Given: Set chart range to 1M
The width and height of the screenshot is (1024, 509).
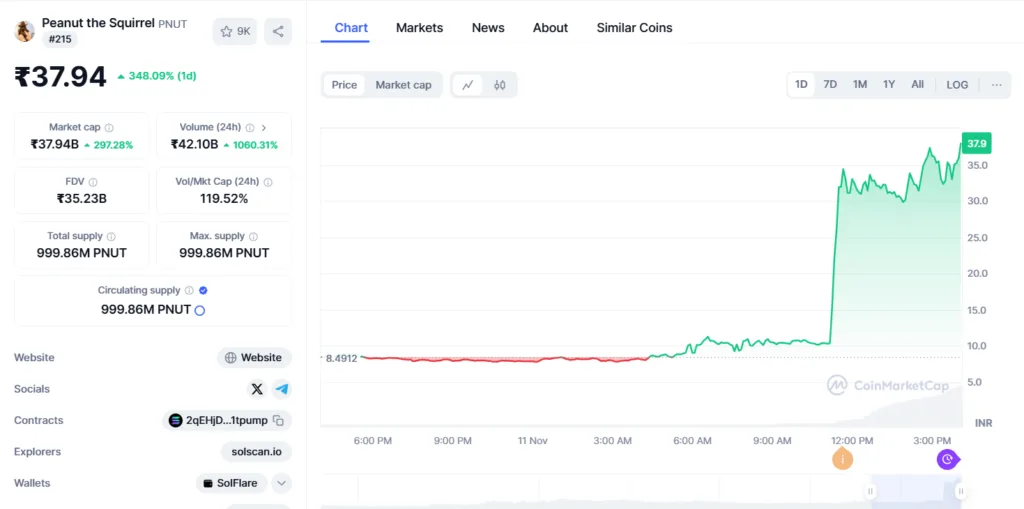Looking at the screenshot, I should pyautogui.click(x=859, y=85).
